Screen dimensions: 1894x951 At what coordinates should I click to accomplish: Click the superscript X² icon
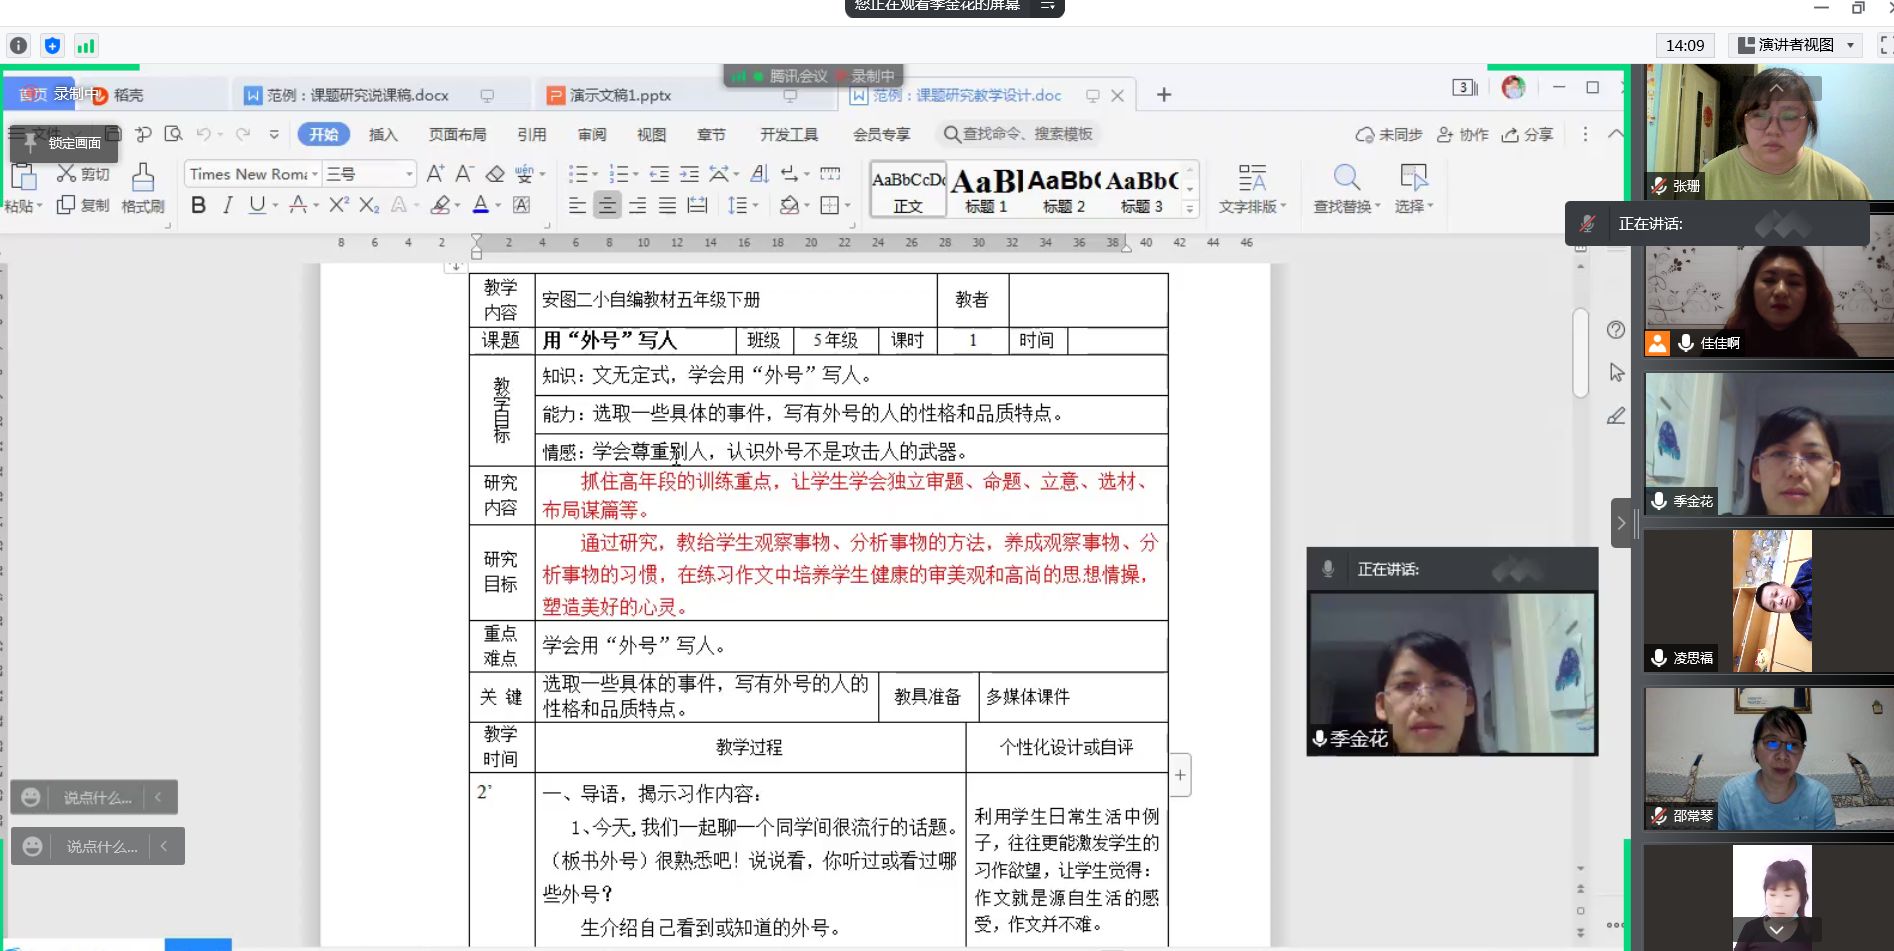click(339, 205)
